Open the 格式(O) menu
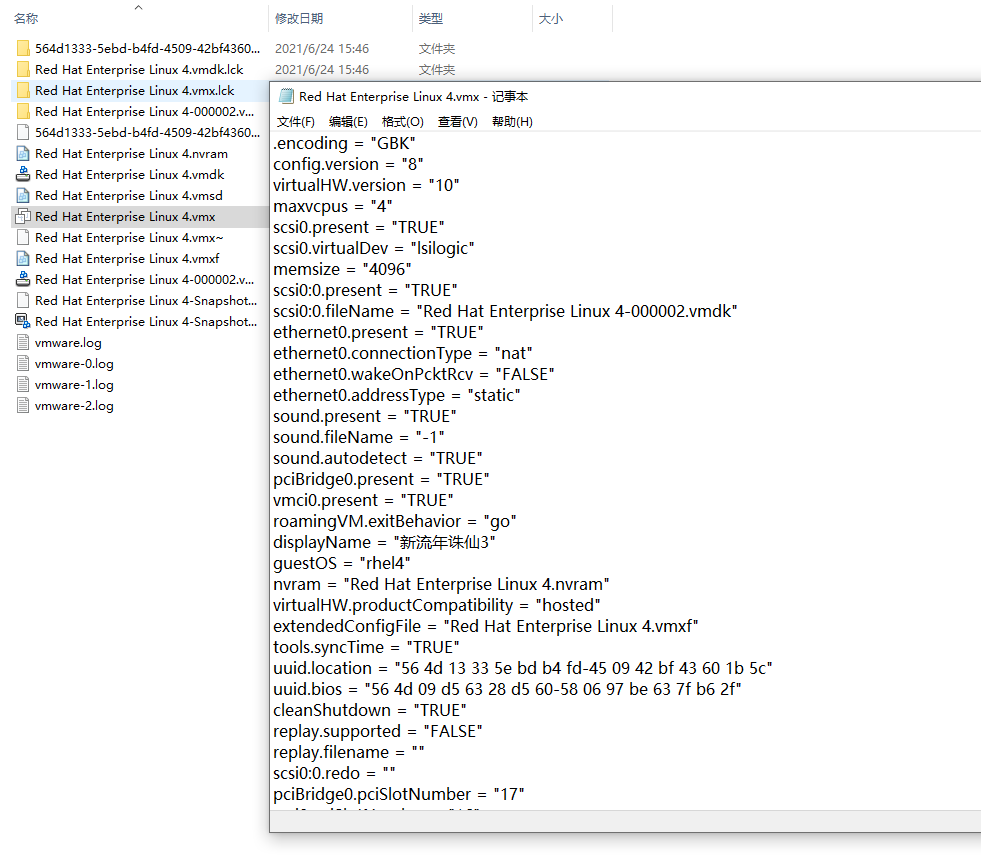Screen dimensions: 981x863 click(x=402, y=122)
